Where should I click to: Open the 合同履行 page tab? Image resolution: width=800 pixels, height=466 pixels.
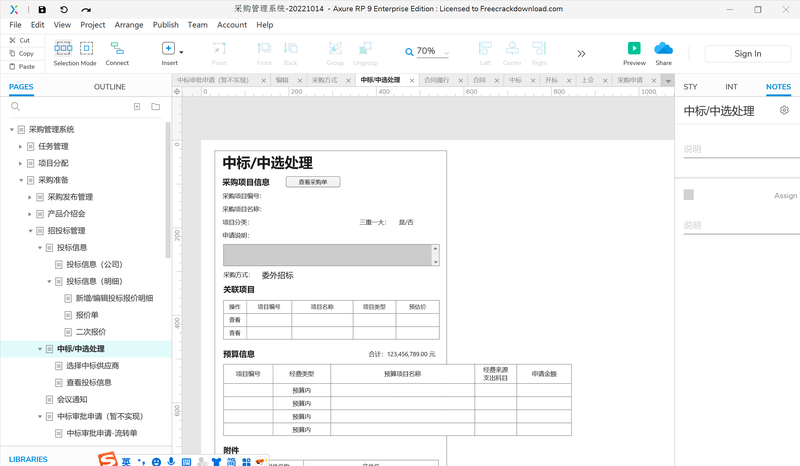[x=437, y=80]
